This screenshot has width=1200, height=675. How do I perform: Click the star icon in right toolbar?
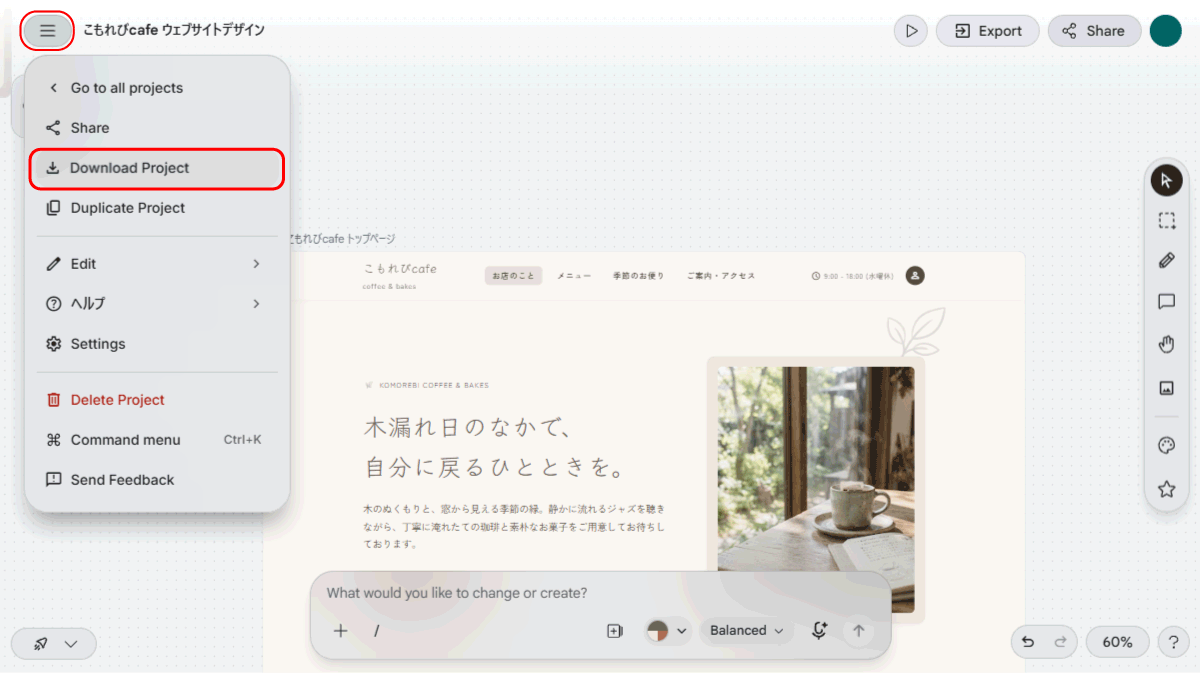coord(1166,489)
